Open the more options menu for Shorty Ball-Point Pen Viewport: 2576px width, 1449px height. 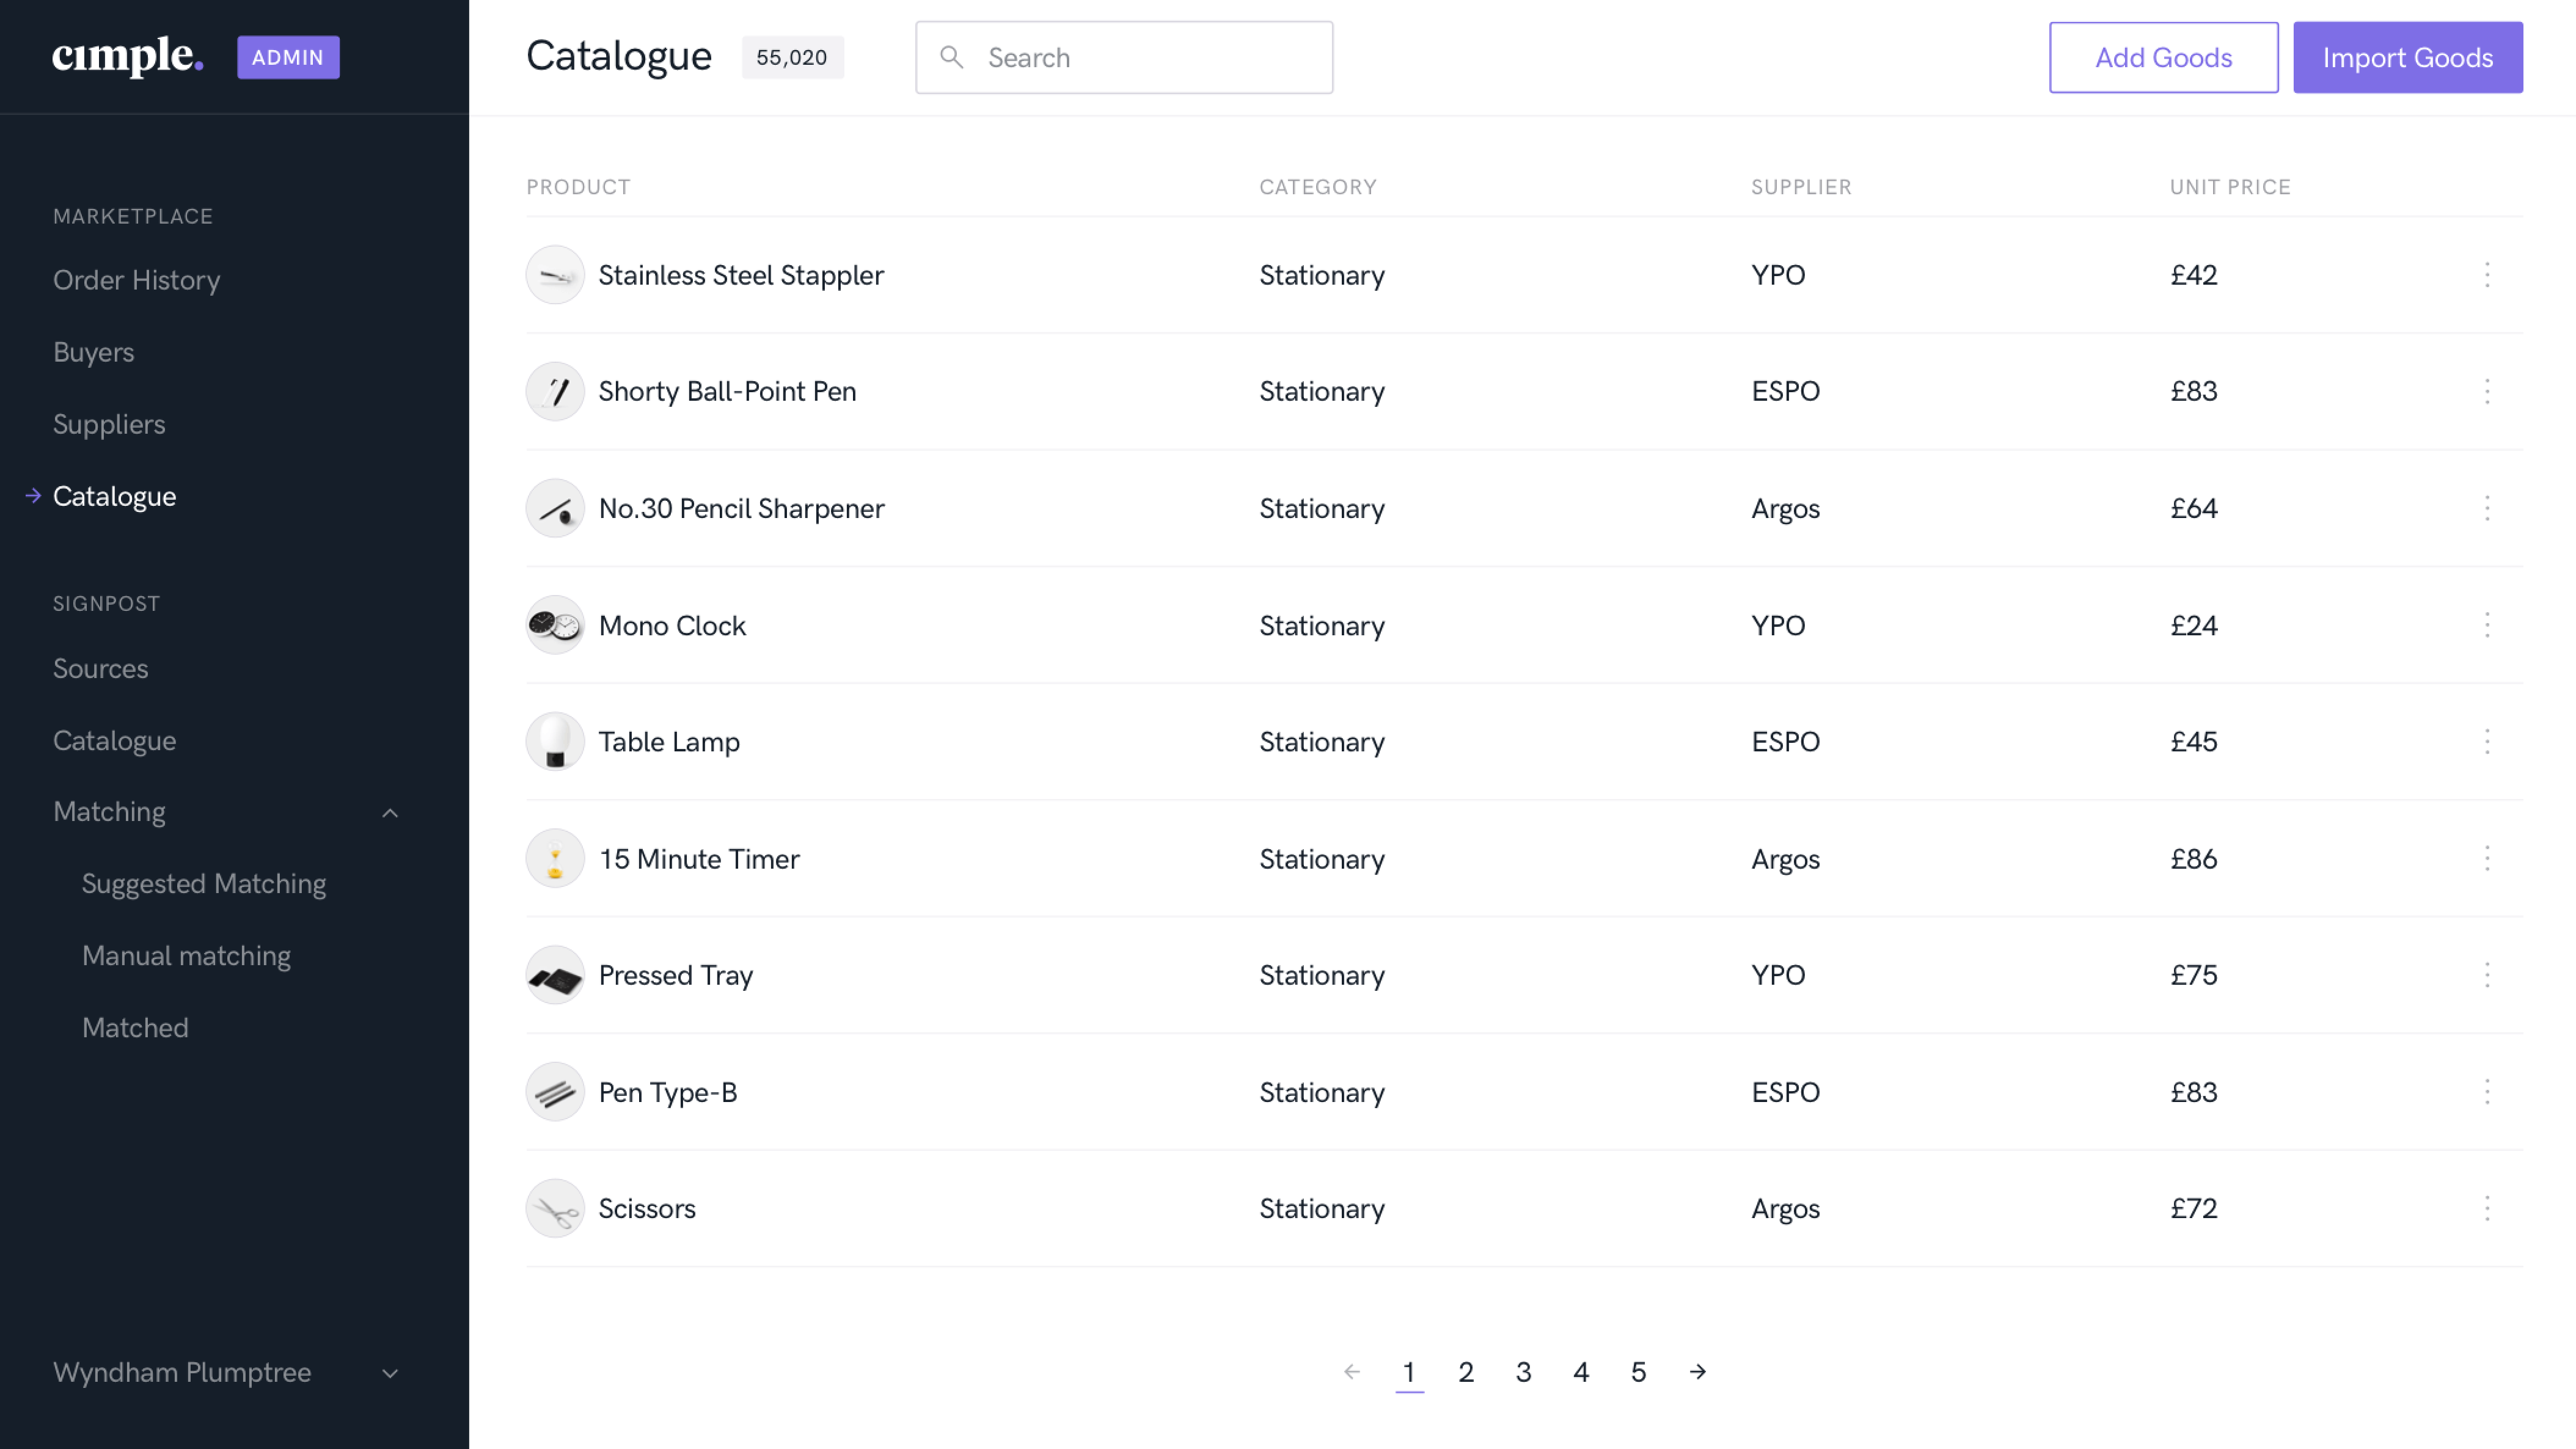[x=2487, y=391]
